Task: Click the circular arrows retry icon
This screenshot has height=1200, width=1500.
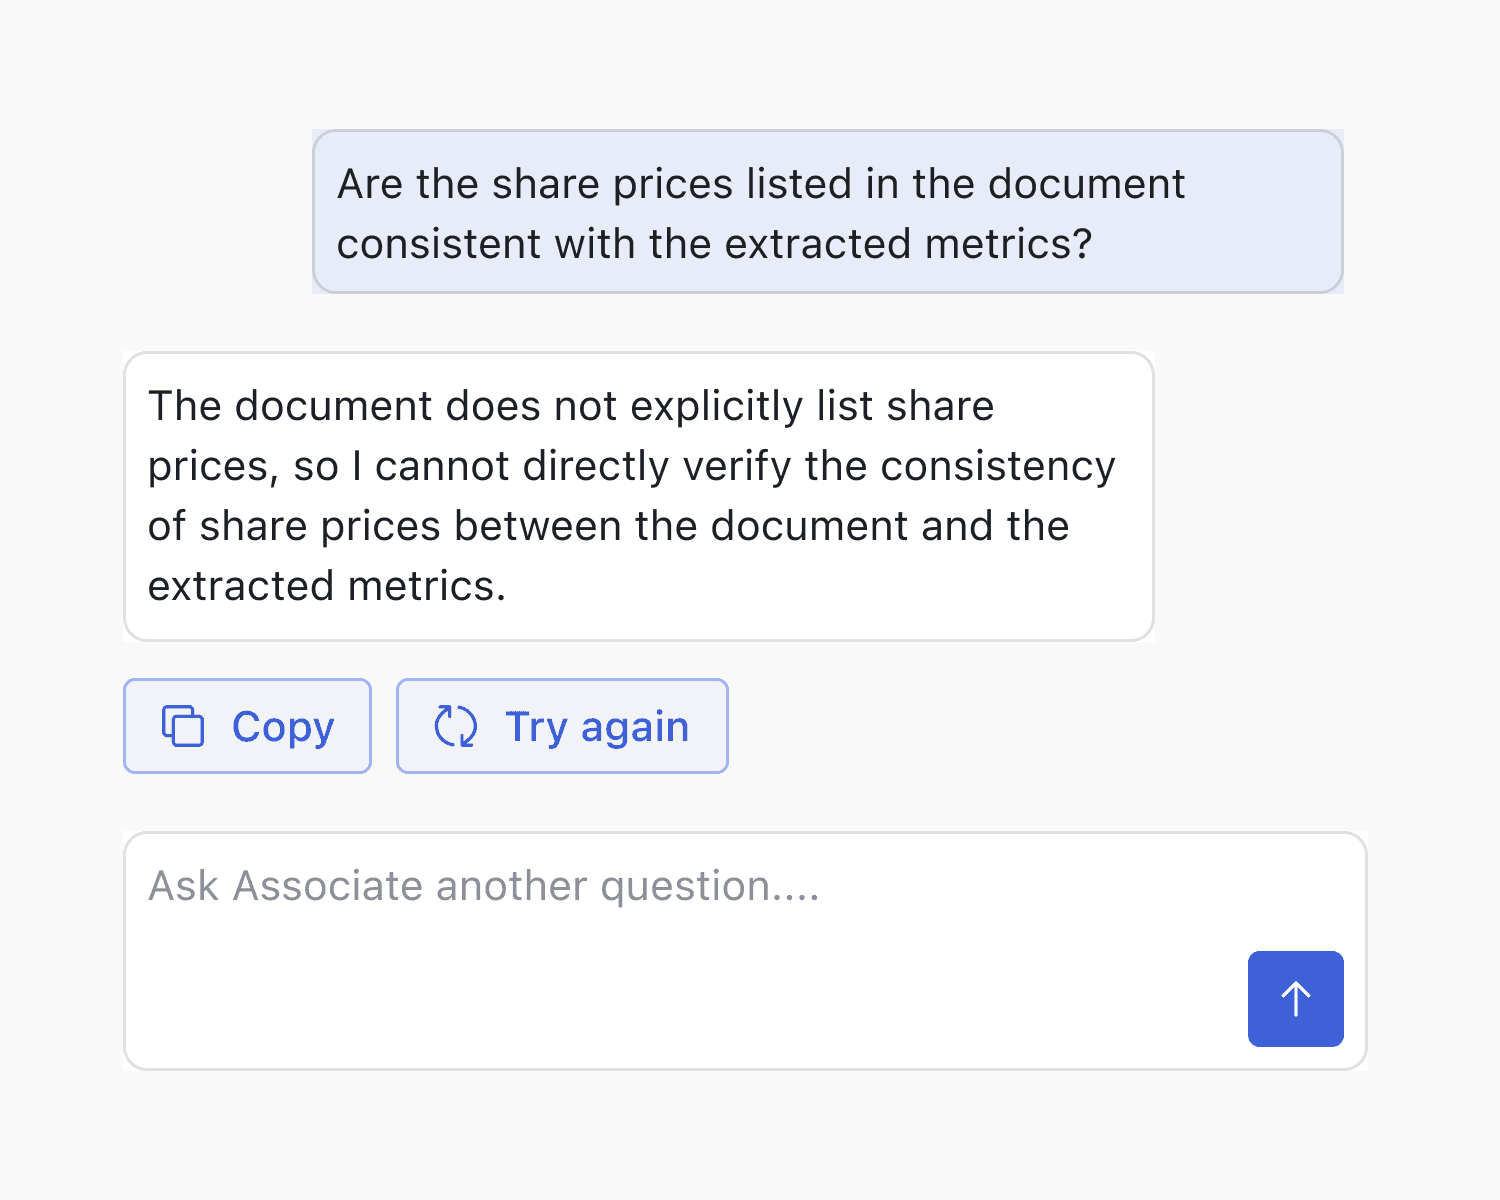Action: [x=456, y=726]
